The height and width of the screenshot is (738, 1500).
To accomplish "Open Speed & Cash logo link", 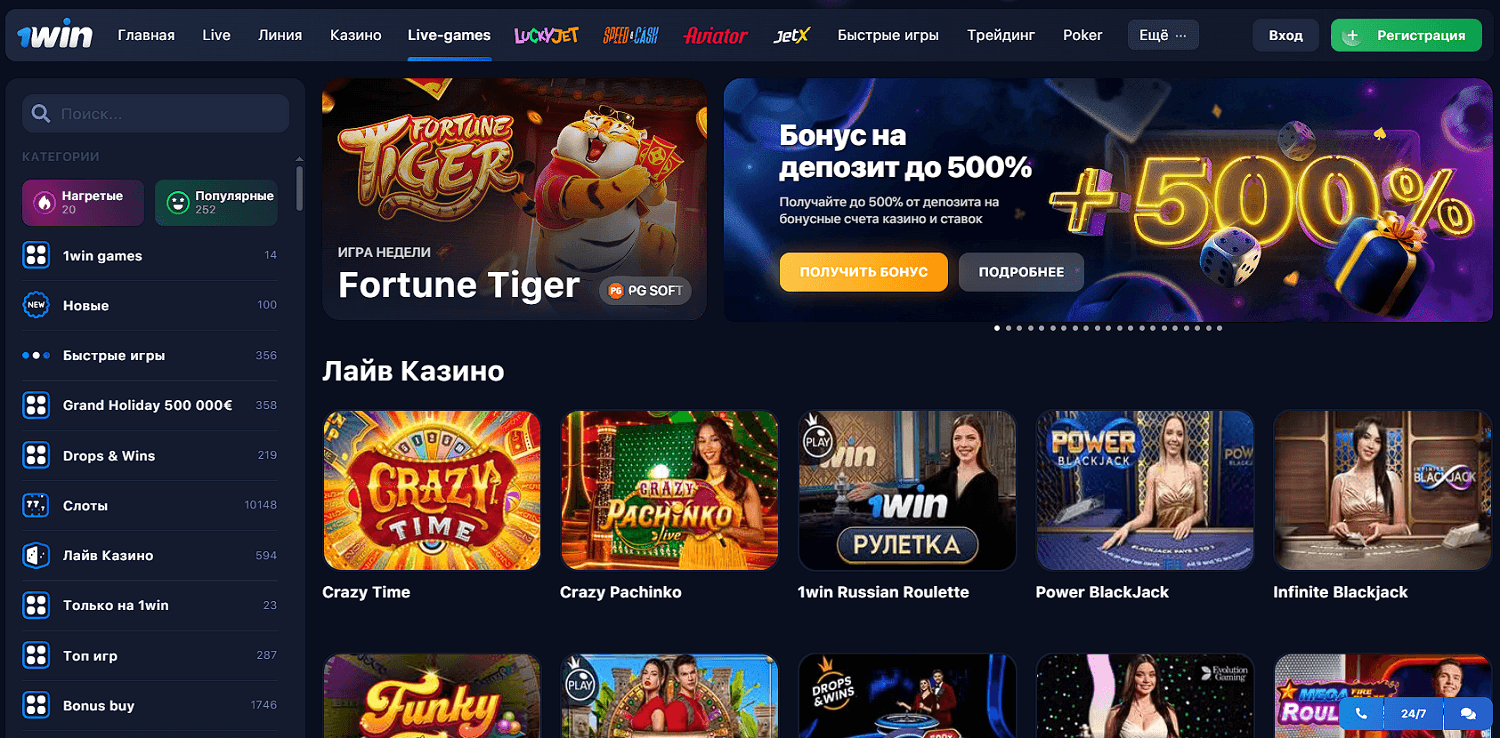I will tap(631, 35).
